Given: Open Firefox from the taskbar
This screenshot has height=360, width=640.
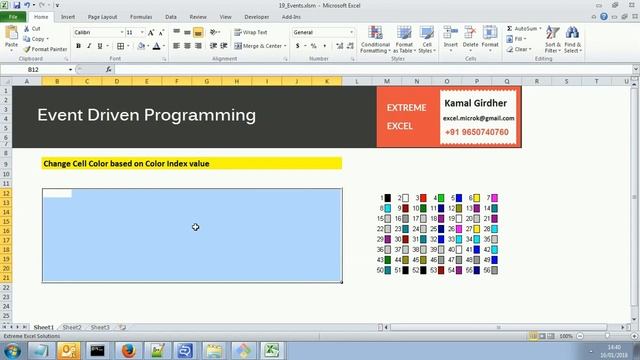Looking at the screenshot, I should 128,351.
